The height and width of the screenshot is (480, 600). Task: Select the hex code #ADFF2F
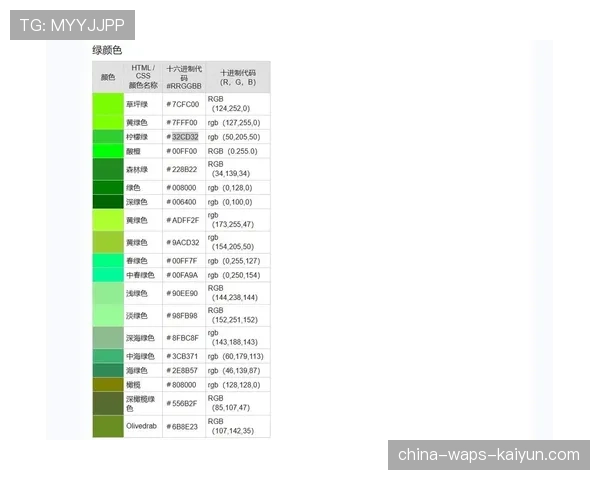tap(183, 220)
